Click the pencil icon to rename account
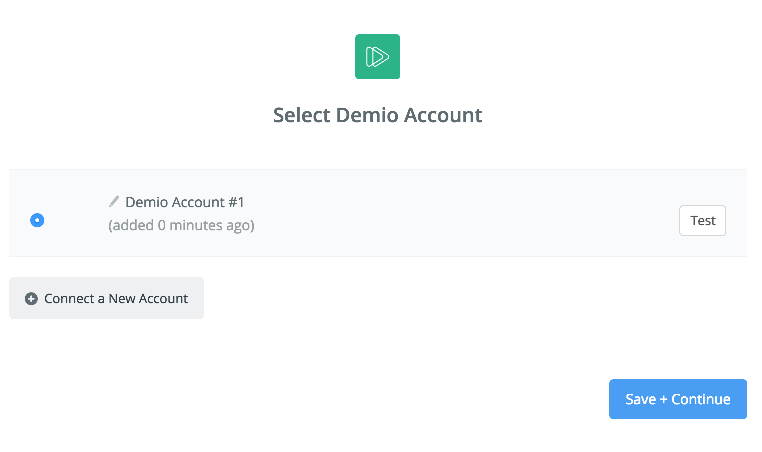Viewport: 762px width, 452px height. pyautogui.click(x=114, y=201)
